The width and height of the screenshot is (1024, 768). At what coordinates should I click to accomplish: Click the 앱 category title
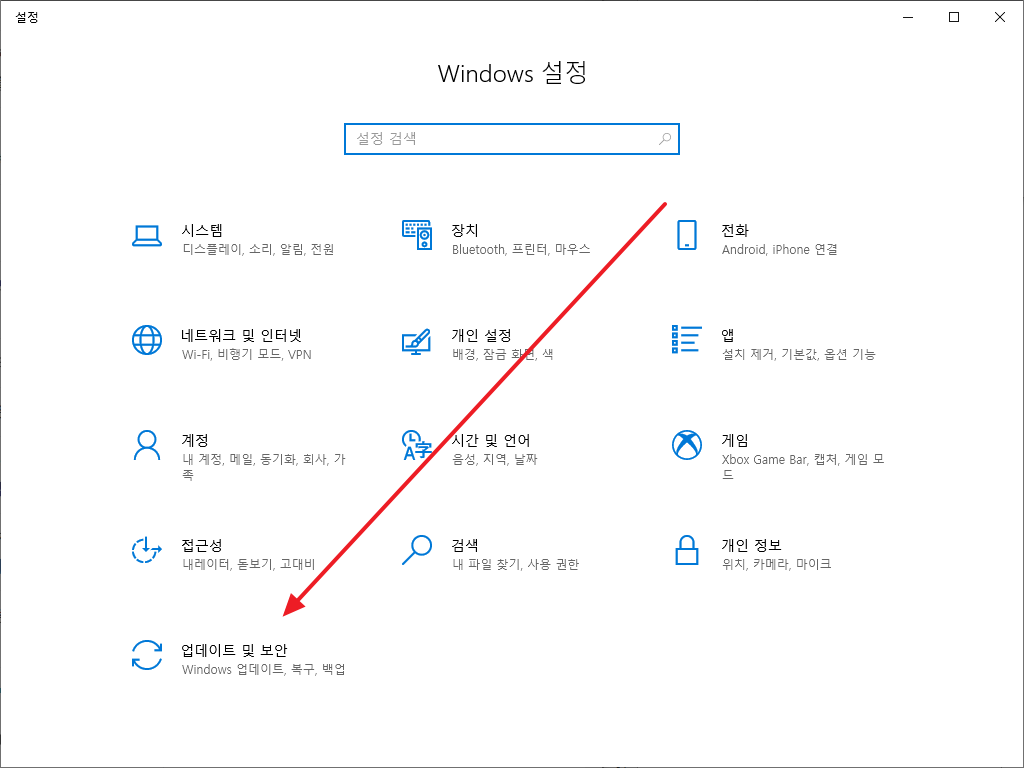pos(728,336)
